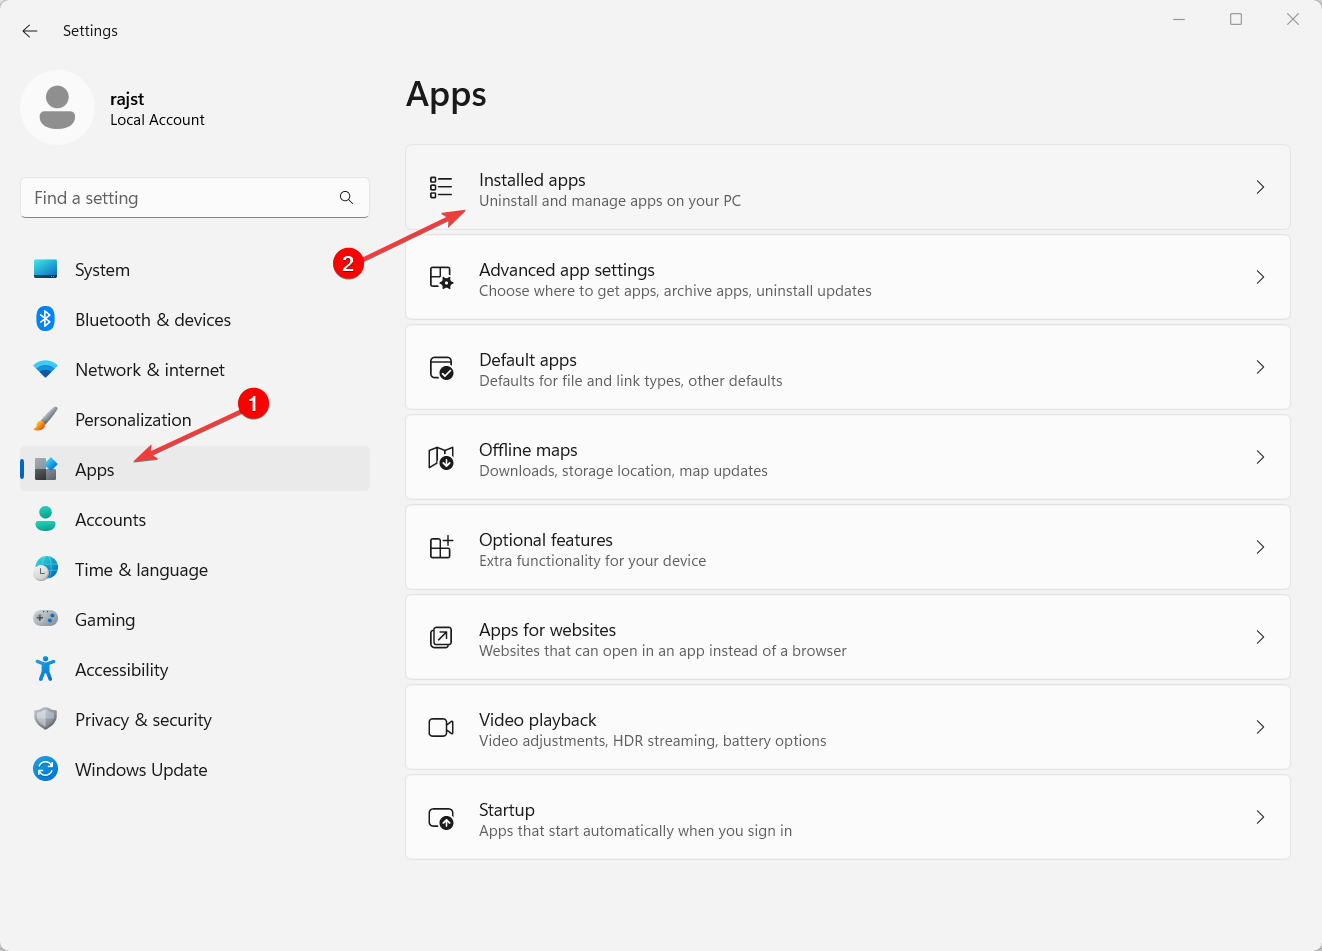Click the Optional features grid icon

[x=441, y=547]
